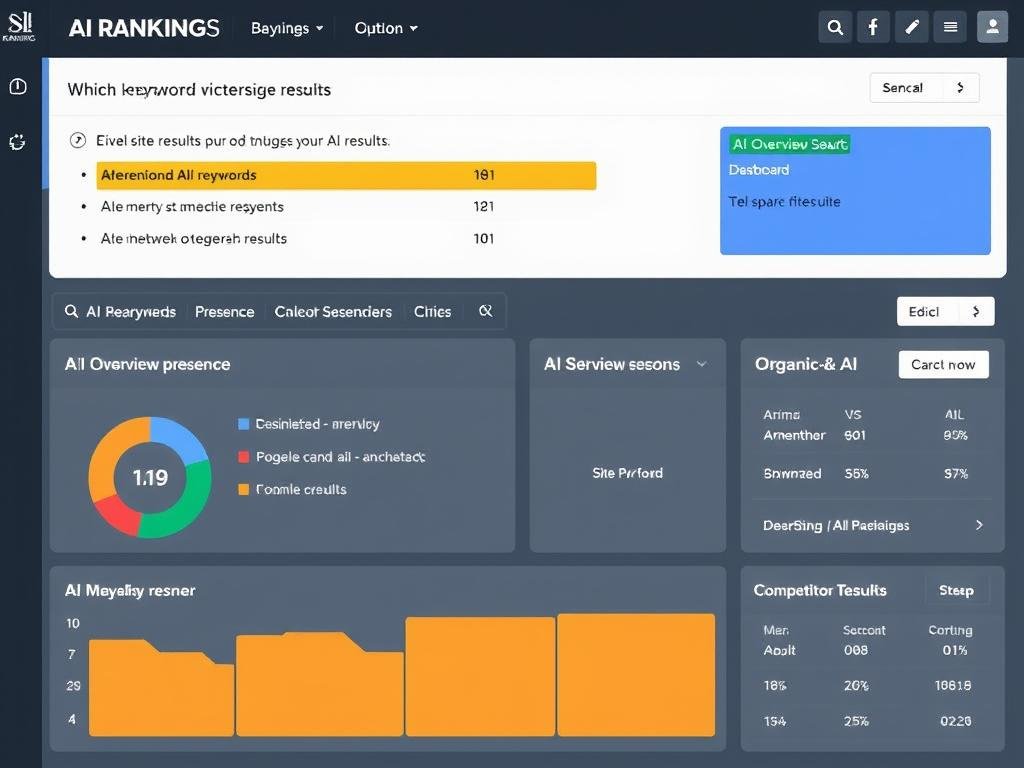Switch to the Presence tab

pos(224,311)
